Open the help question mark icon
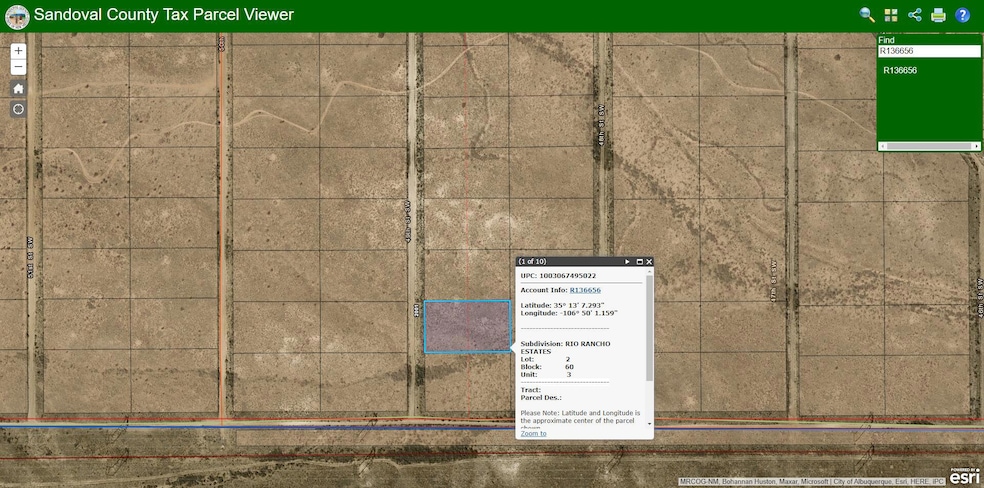Viewport: 984px width, 488px height. point(963,15)
